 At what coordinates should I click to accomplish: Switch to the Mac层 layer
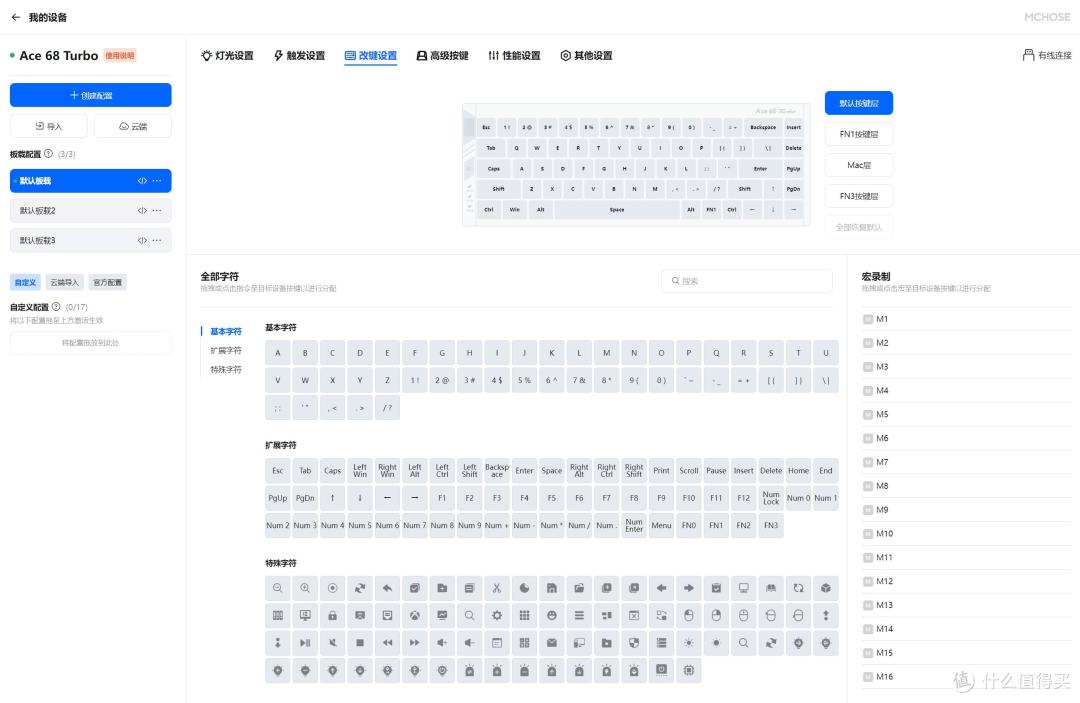(859, 165)
